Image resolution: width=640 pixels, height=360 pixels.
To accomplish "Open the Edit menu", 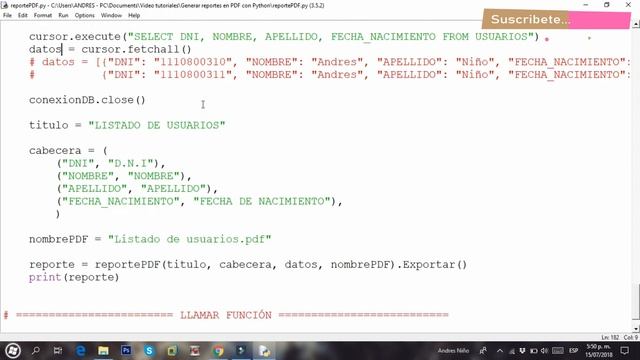I will click(22, 15).
